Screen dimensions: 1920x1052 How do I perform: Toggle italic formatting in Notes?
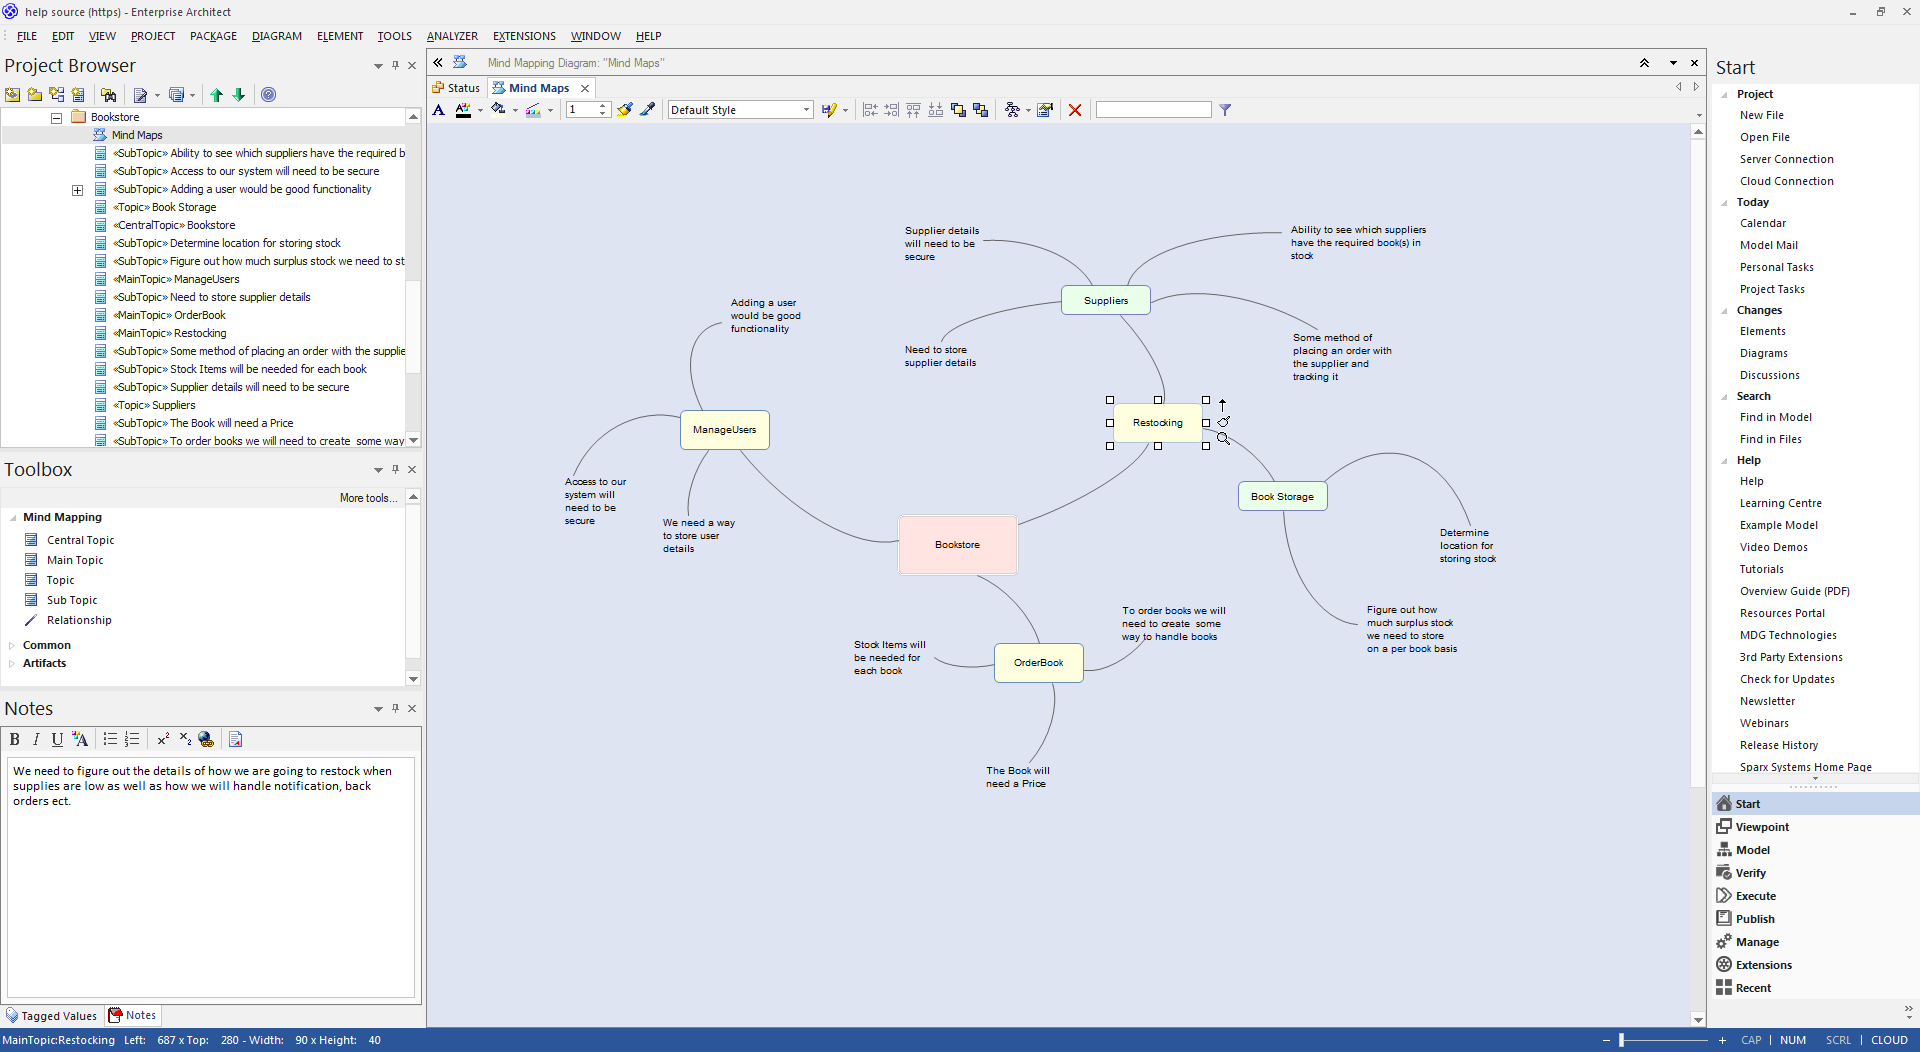click(36, 739)
